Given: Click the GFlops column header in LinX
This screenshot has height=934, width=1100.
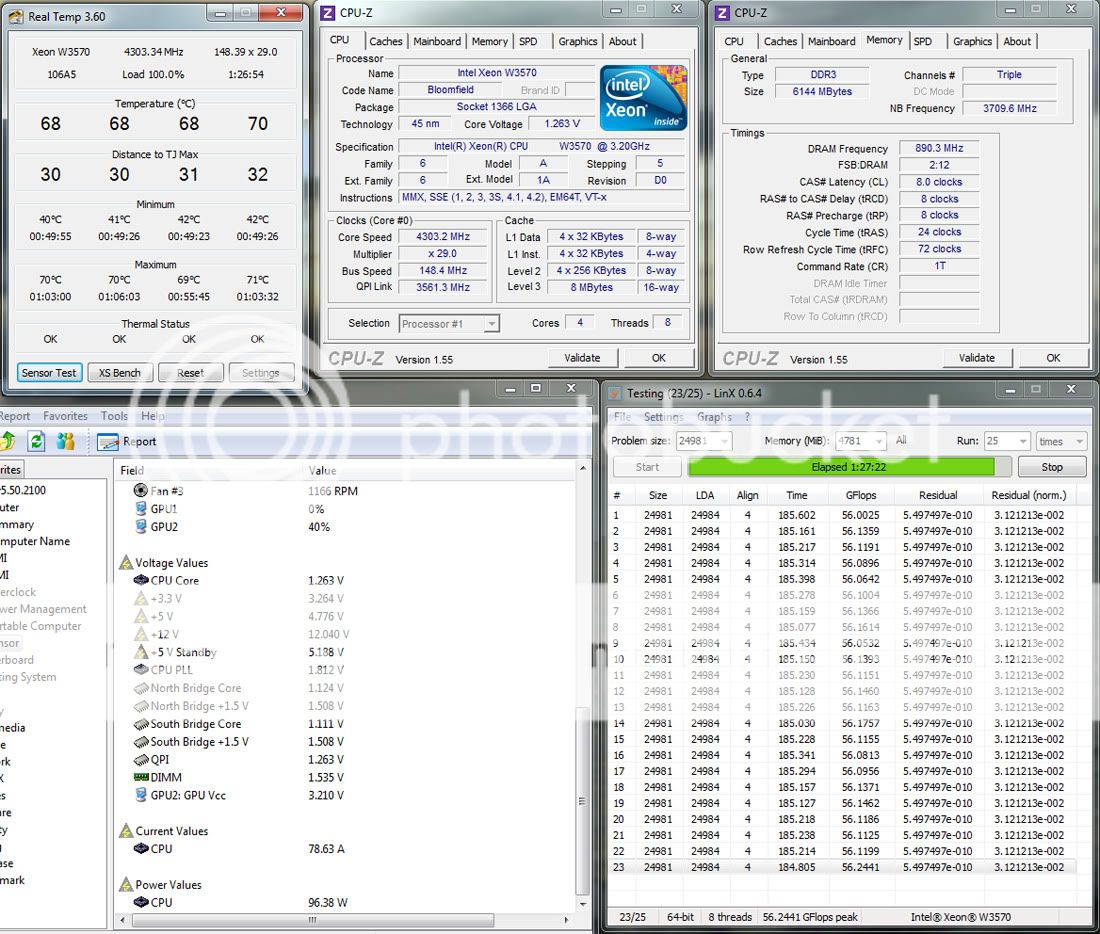Looking at the screenshot, I should click(x=861, y=495).
